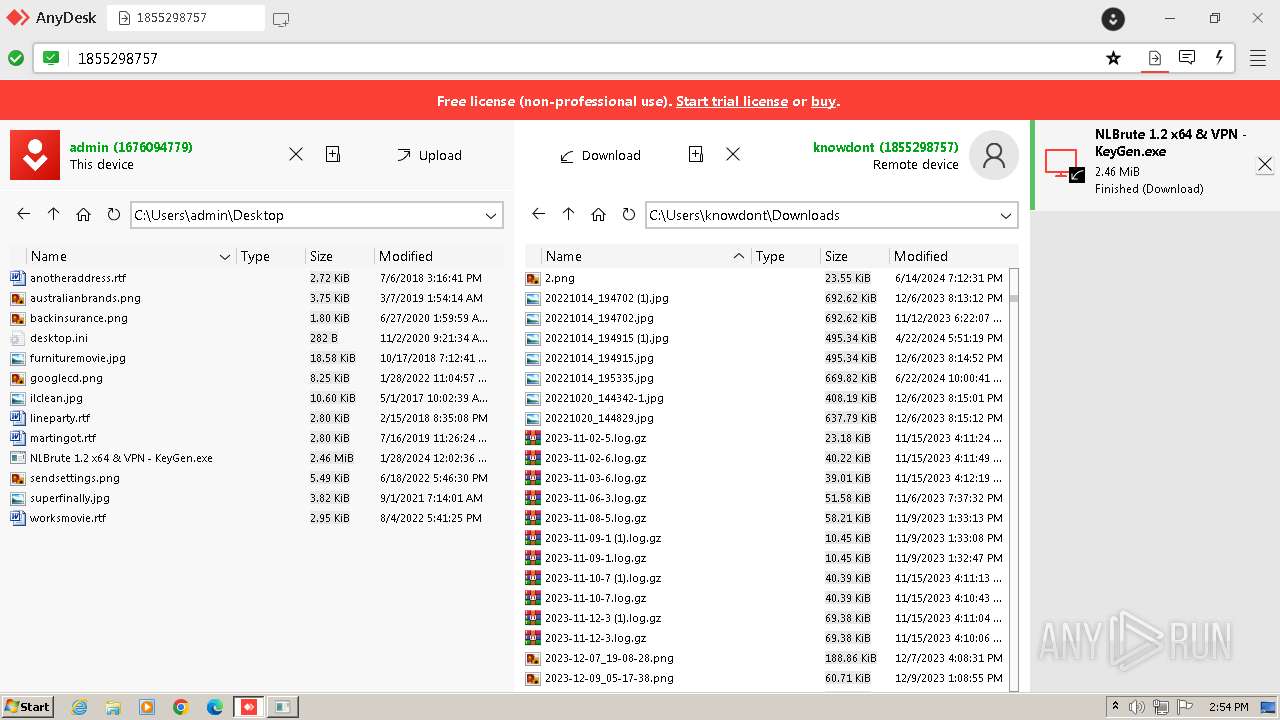Click the remote file list vertical scrollbar
The width and height of the screenshot is (1280, 720).
click(x=1014, y=478)
